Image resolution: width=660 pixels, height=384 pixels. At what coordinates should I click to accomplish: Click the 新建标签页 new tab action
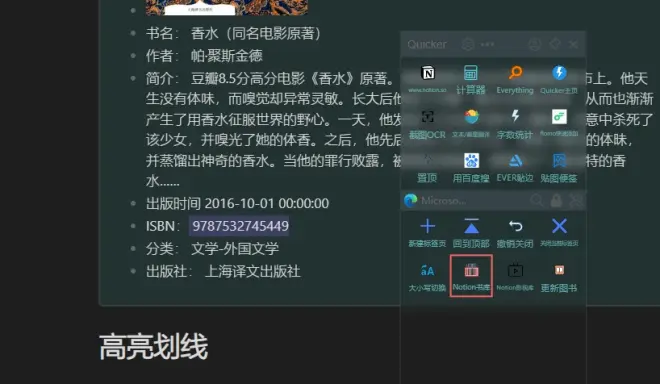(427, 233)
